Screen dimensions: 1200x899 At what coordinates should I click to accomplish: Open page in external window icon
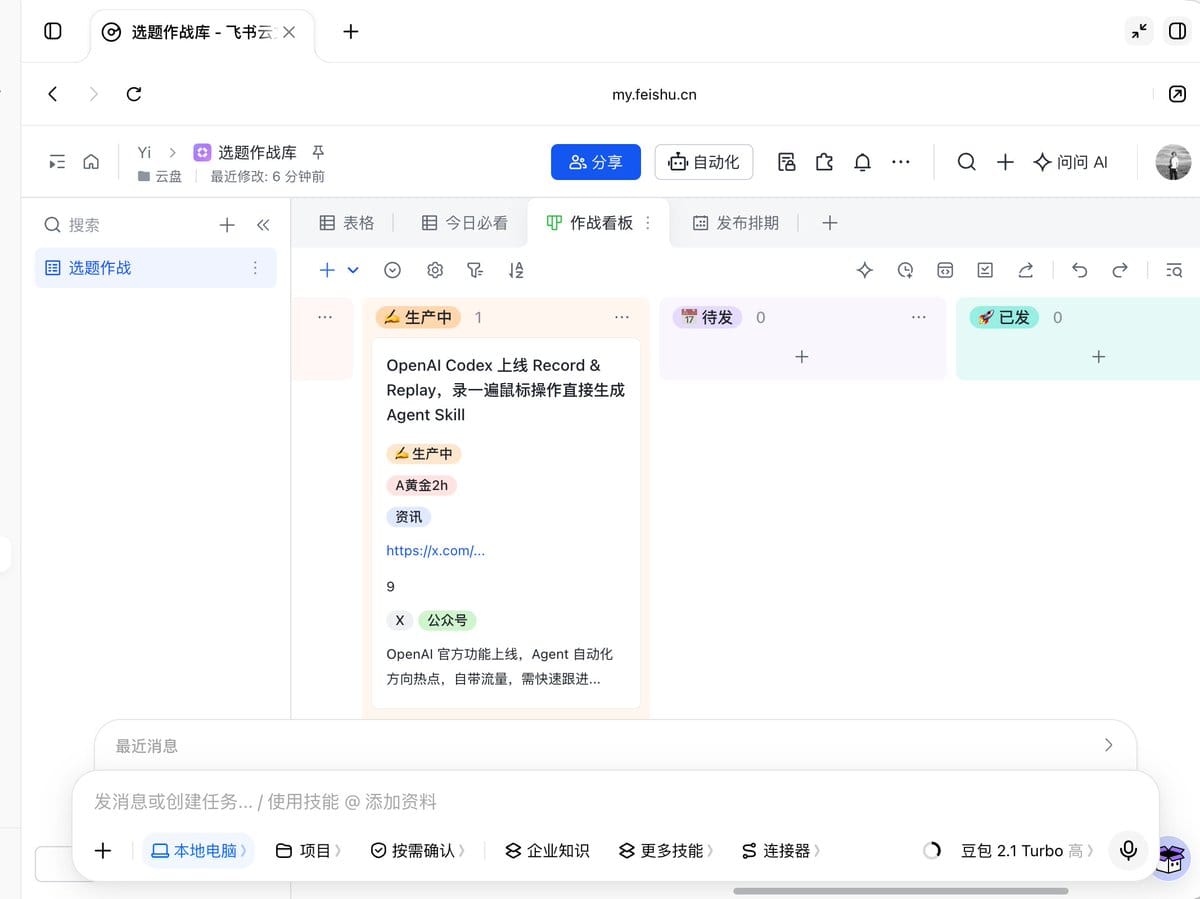pos(1177,94)
